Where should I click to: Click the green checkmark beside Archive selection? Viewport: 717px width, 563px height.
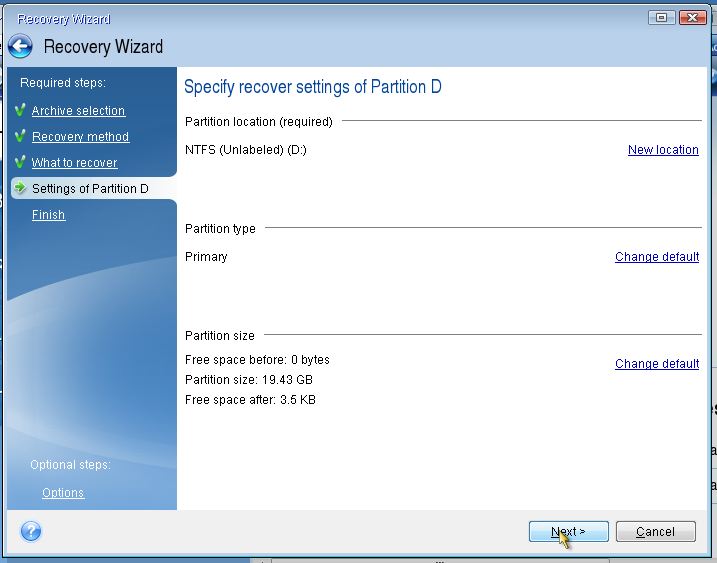point(20,110)
